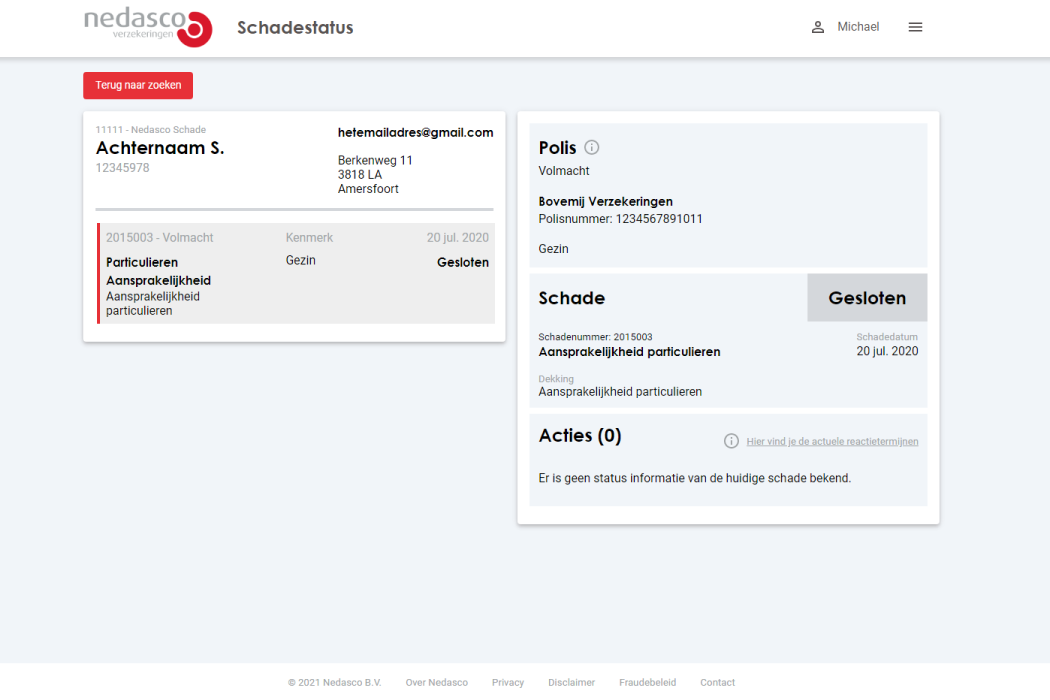Click the Terug naar zoeken button

pyautogui.click(x=138, y=85)
